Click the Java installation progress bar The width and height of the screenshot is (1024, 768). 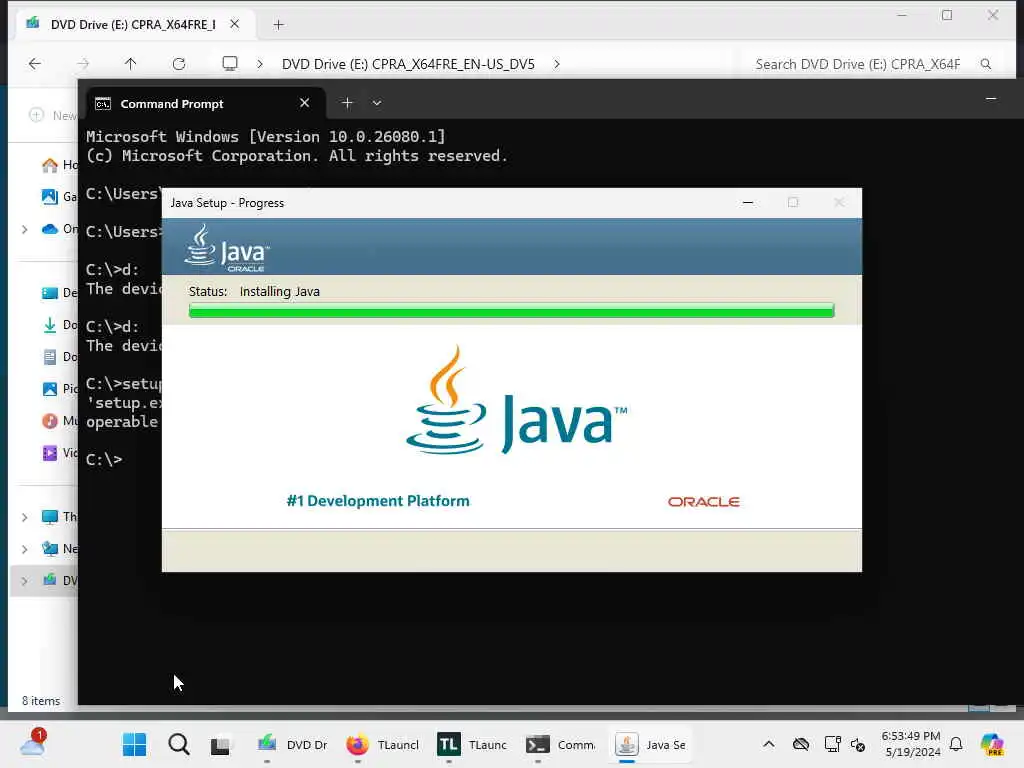point(511,310)
